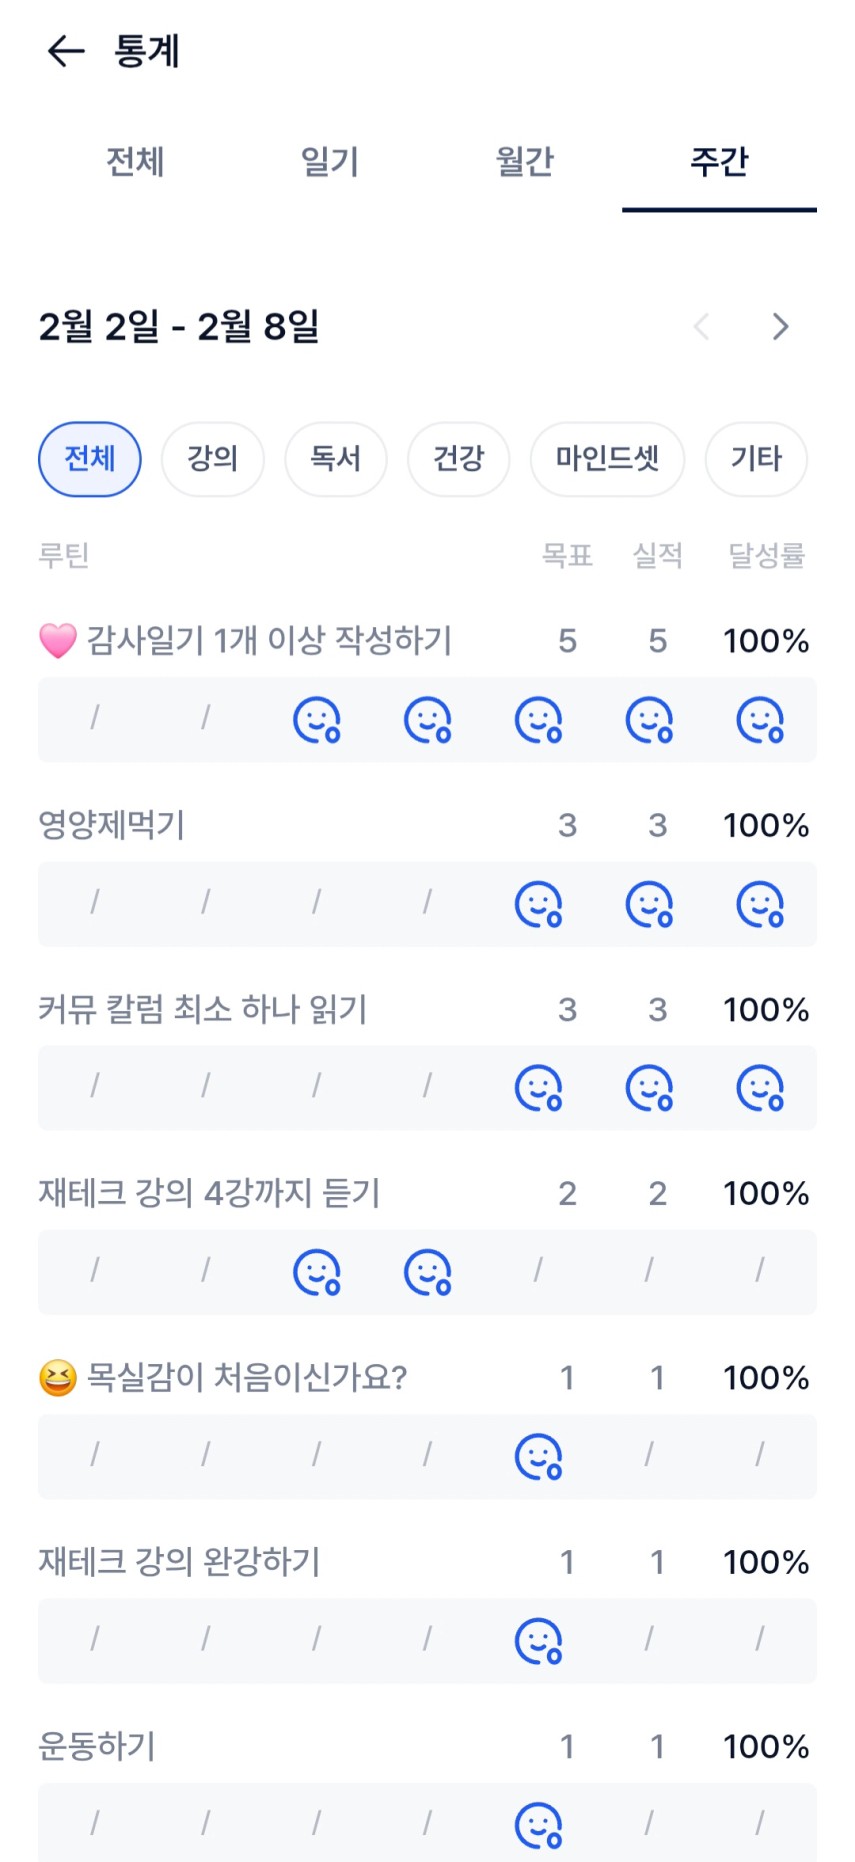Go to the previous week with left chevron
Screen dimensions: 855x1862
[x=702, y=326]
